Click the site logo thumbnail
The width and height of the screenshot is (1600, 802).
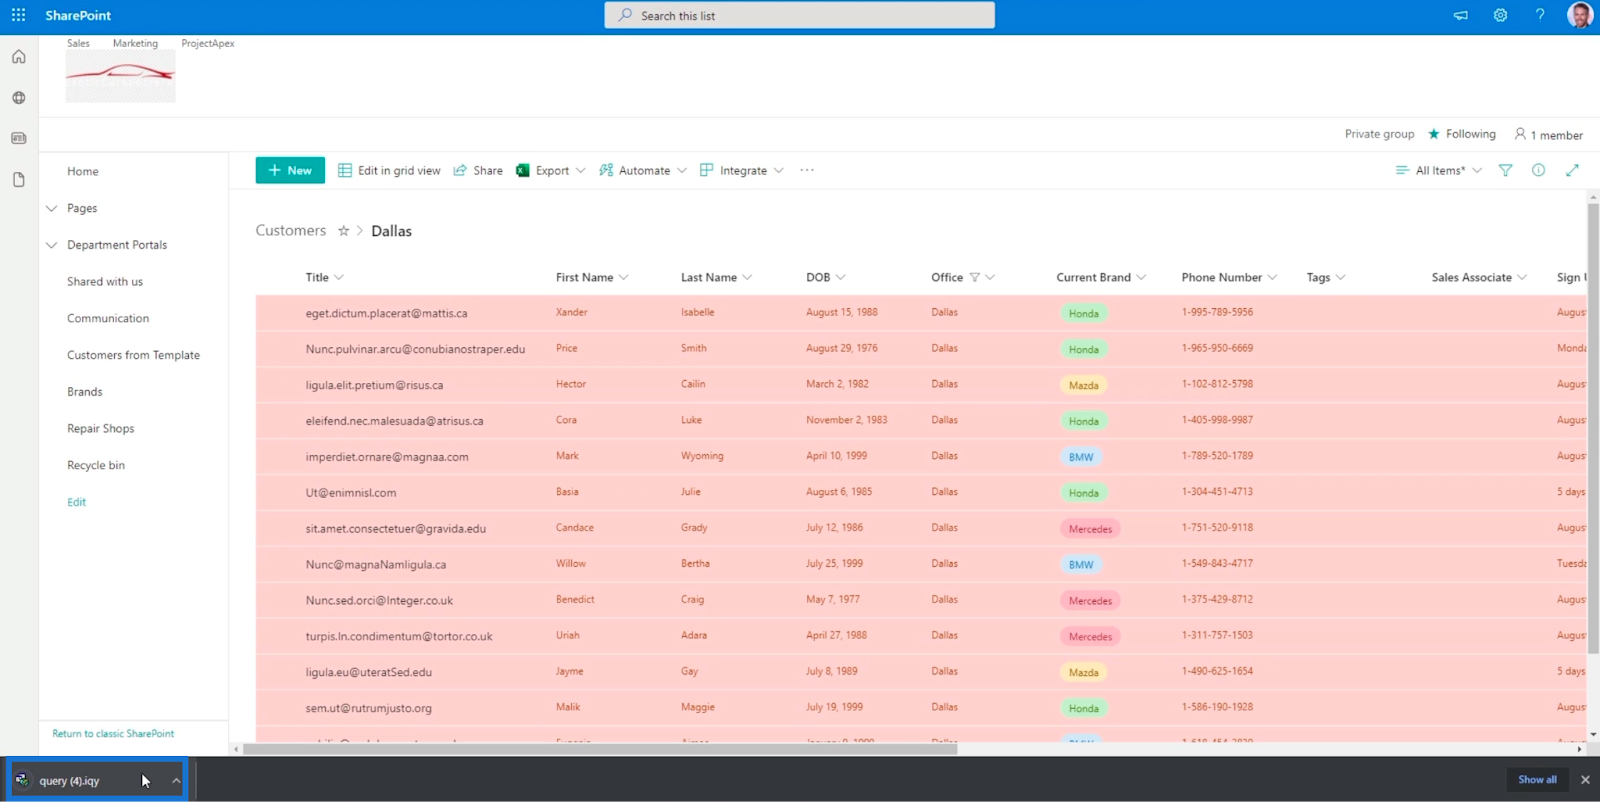pos(120,76)
